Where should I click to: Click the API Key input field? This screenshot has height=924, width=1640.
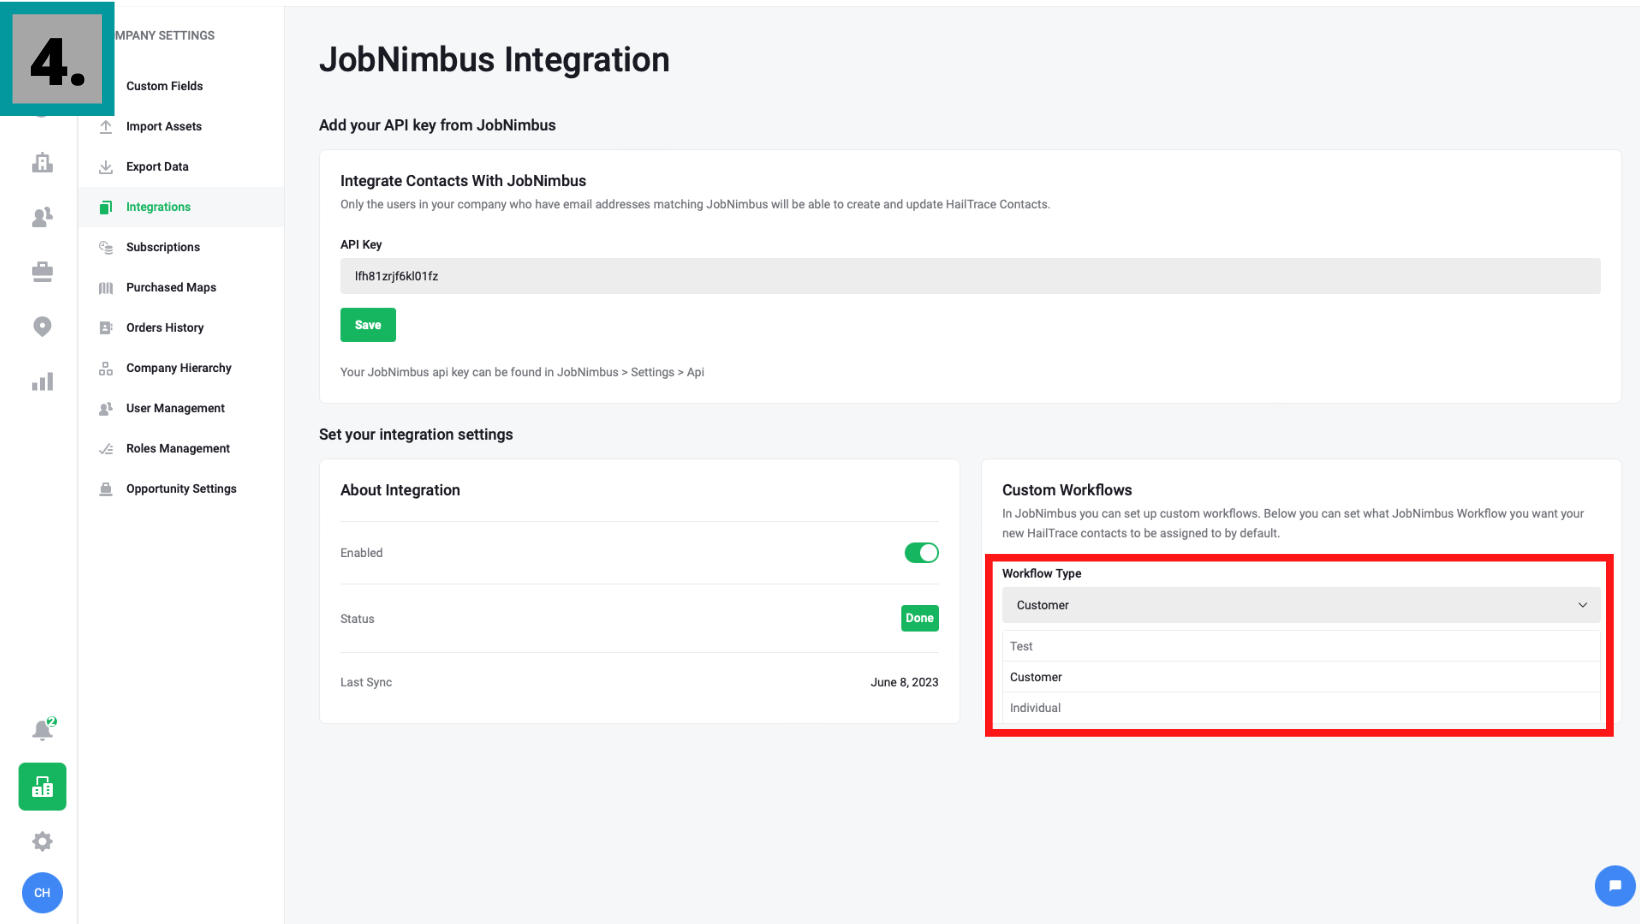pyautogui.click(x=970, y=276)
